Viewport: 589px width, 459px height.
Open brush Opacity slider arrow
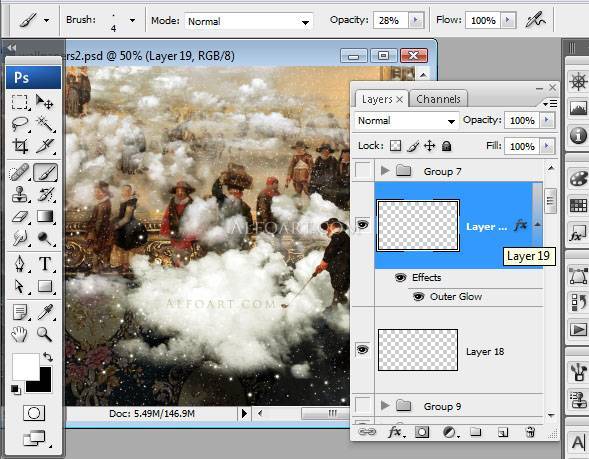[415, 20]
